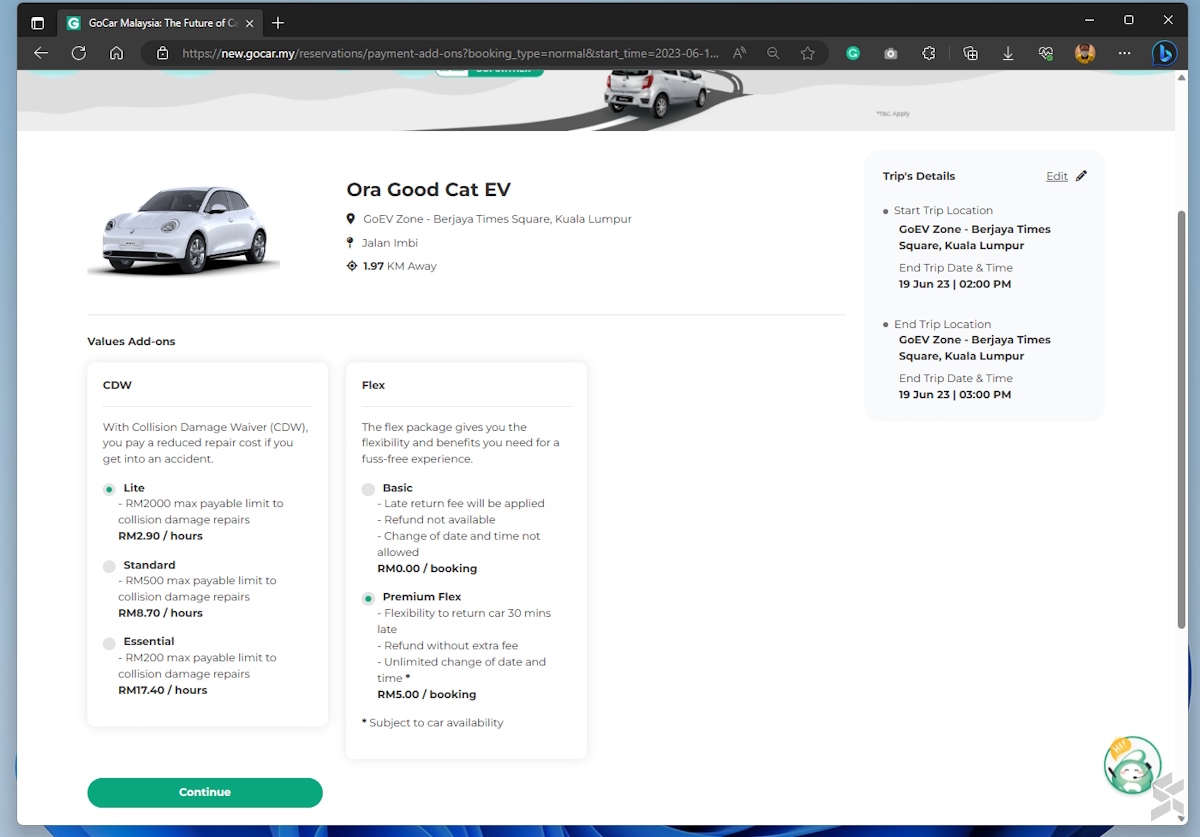Click the browser profile avatar icon
The height and width of the screenshot is (837, 1200).
[x=1085, y=53]
